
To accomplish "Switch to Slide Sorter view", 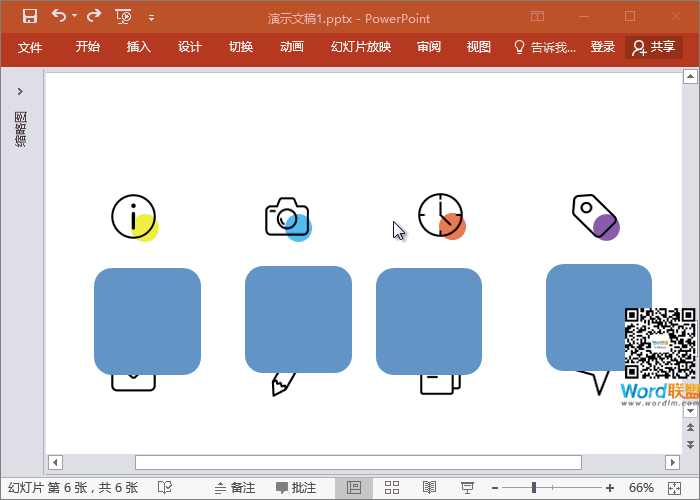I will 392,488.
